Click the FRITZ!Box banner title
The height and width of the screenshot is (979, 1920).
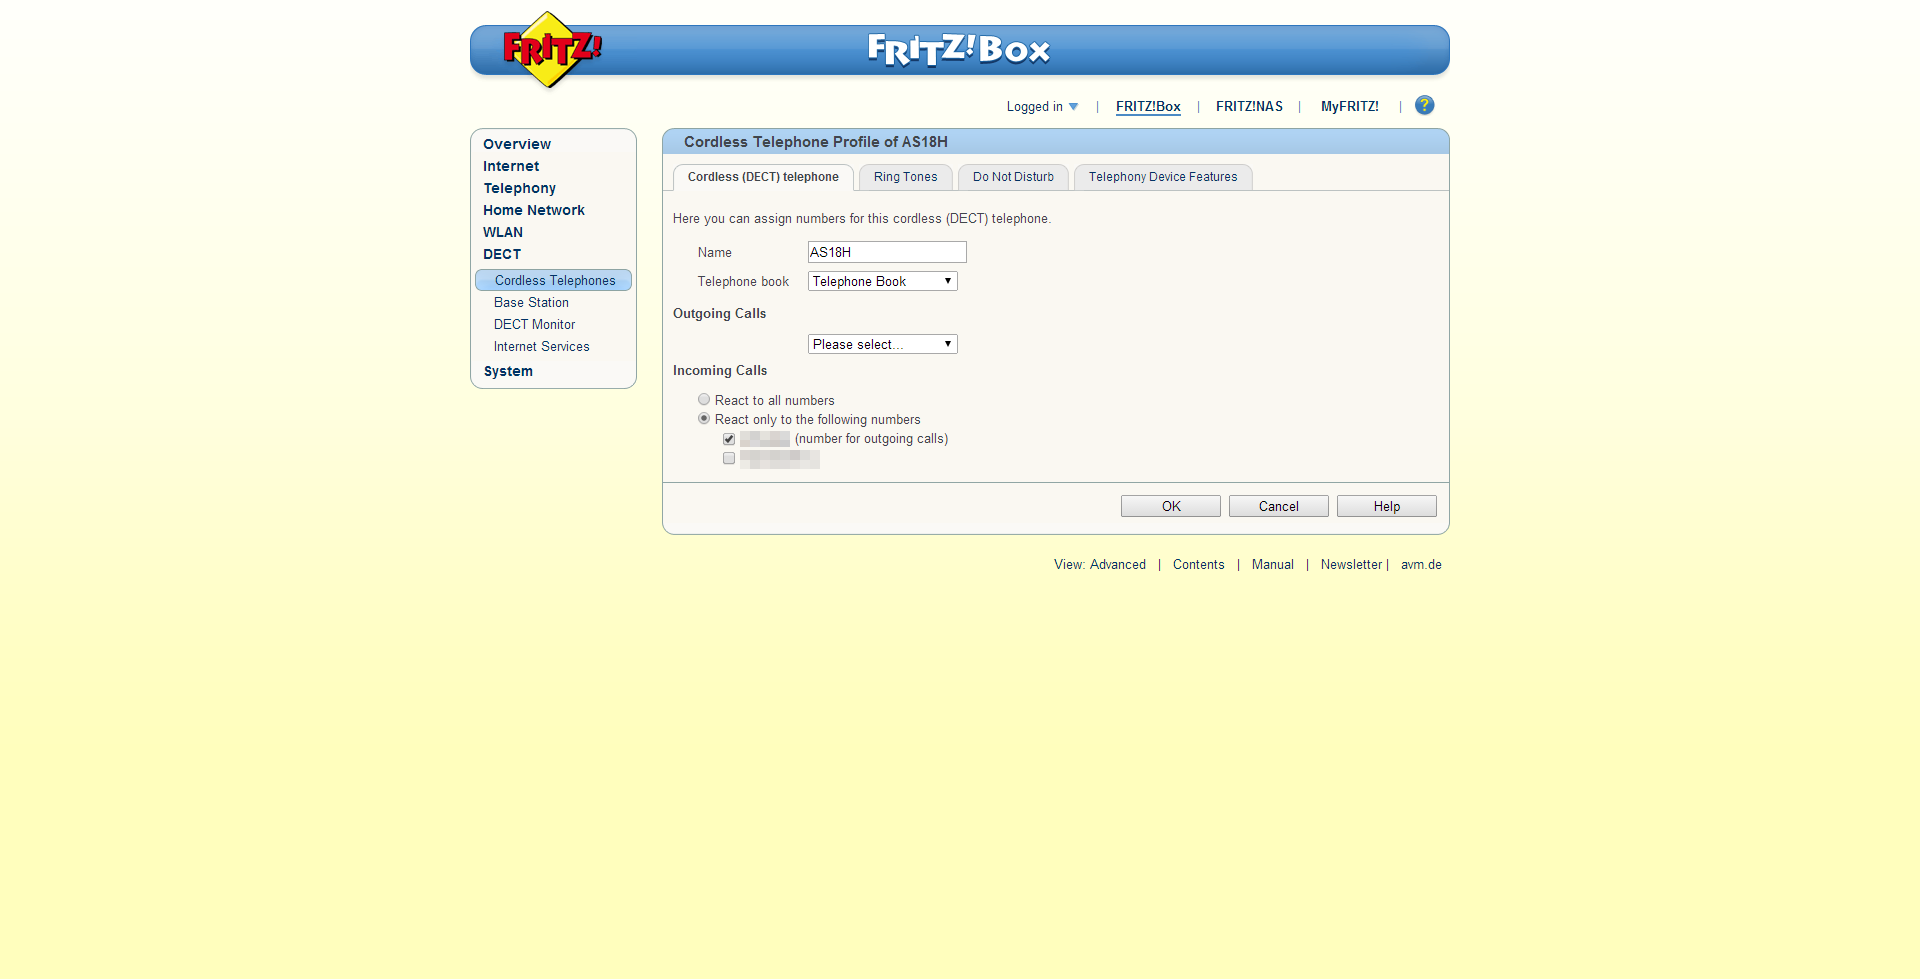(958, 50)
